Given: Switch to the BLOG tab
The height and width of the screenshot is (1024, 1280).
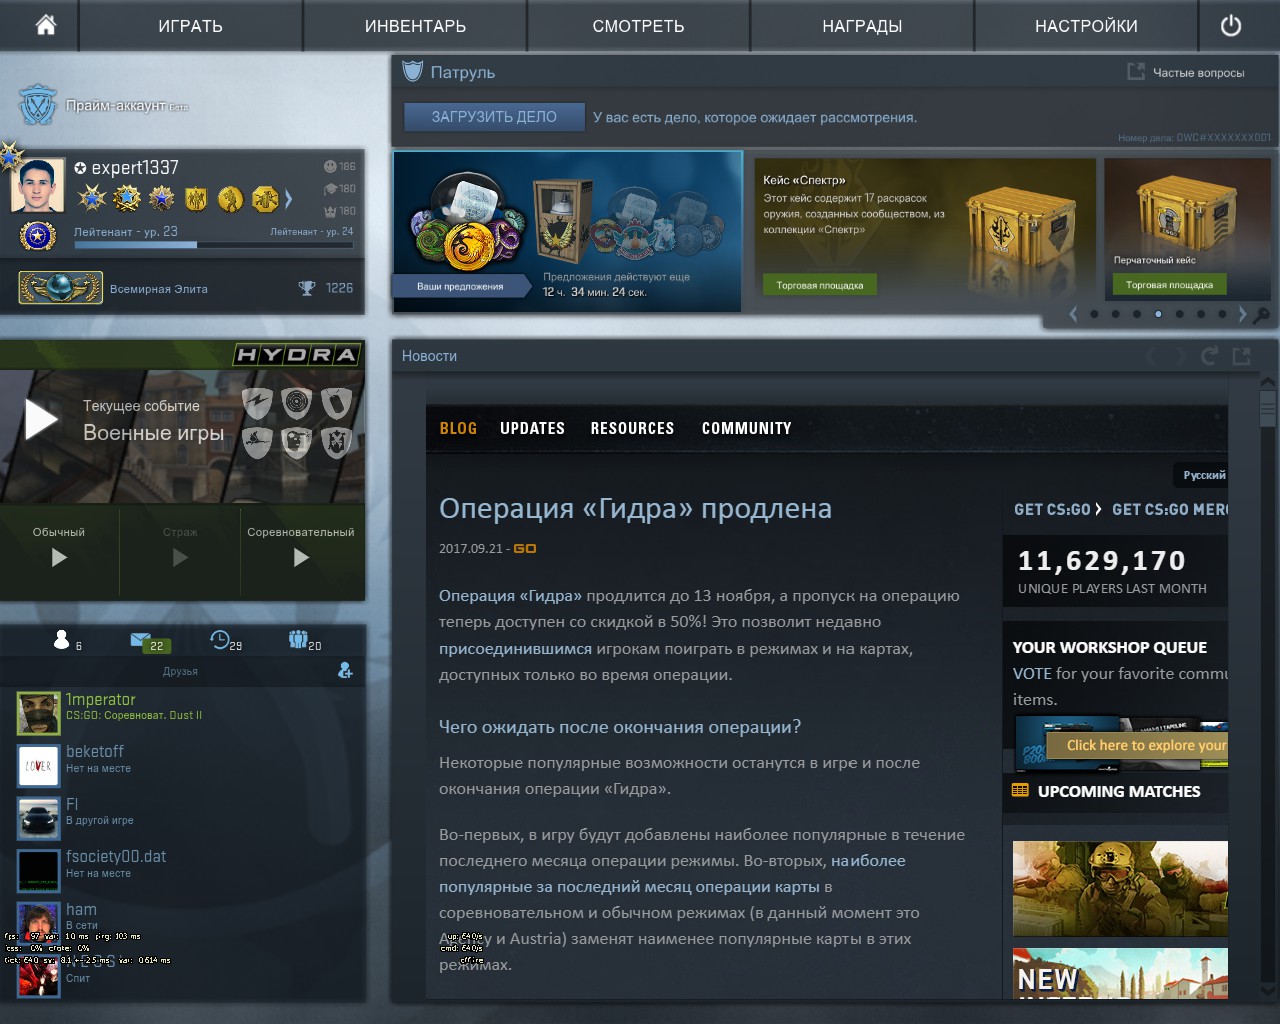Looking at the screenshot, I should pos(458,428).
